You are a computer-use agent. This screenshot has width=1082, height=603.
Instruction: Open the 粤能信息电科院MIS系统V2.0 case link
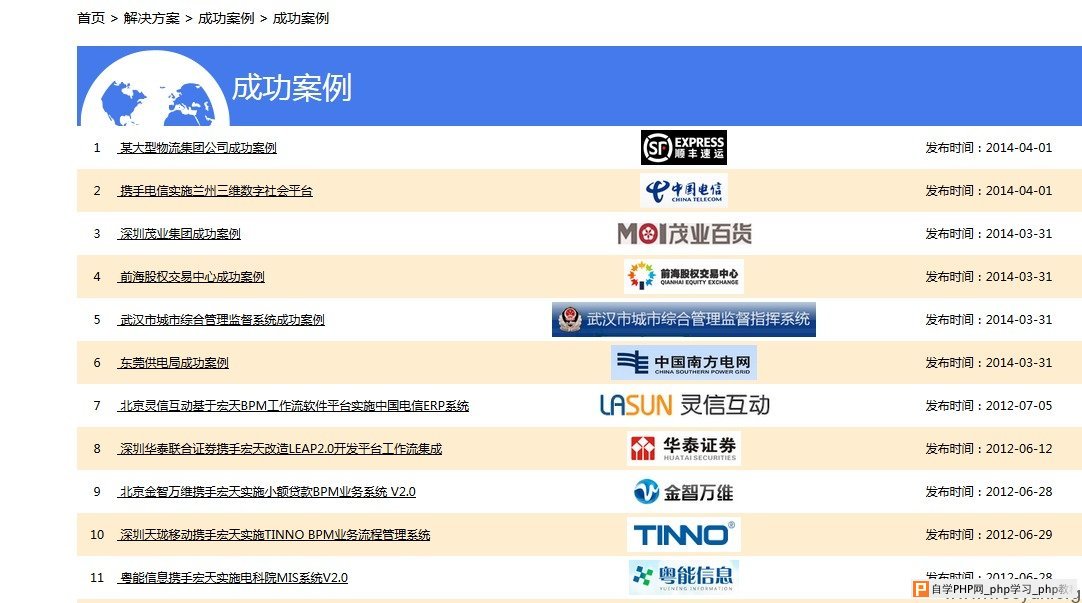click(x=233, y=577)
